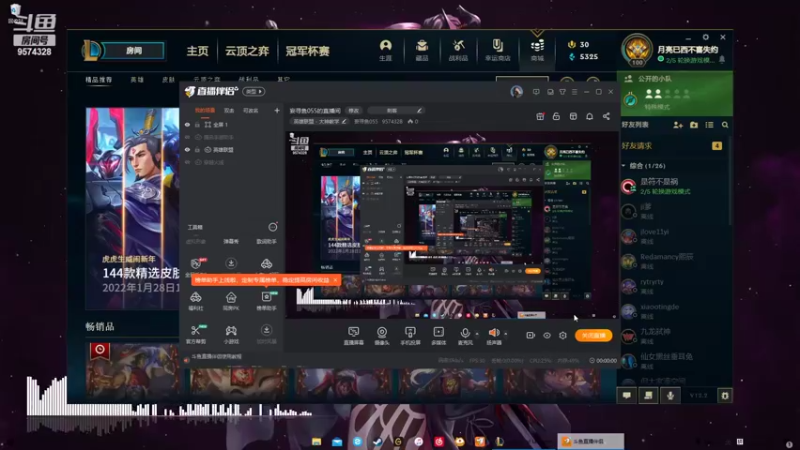Toggle visibility eye for 全屏 1 source
This screenshot has width=800, height=450.
pyautogui.click(x=187, y=124)
